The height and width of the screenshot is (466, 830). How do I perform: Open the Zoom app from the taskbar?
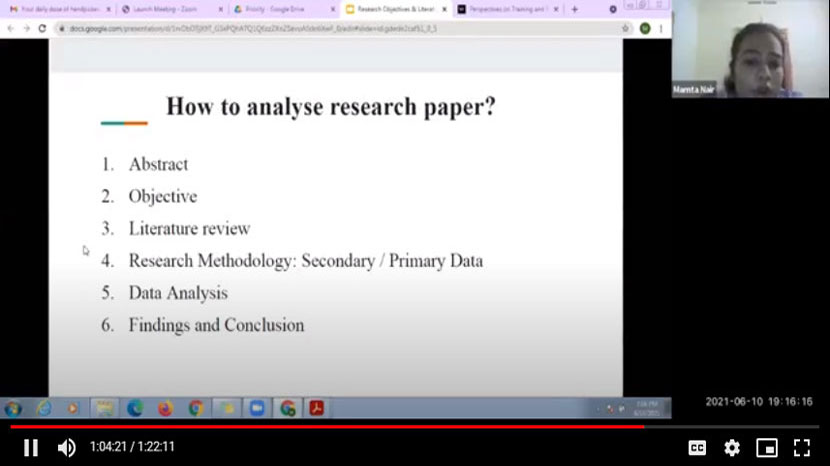[257, 408]
